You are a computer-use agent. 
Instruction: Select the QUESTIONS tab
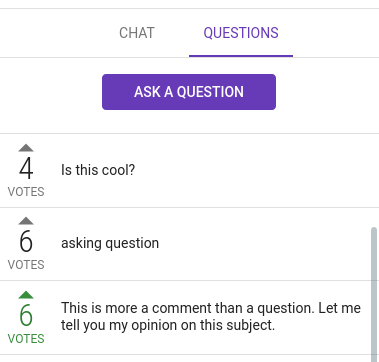241,33
